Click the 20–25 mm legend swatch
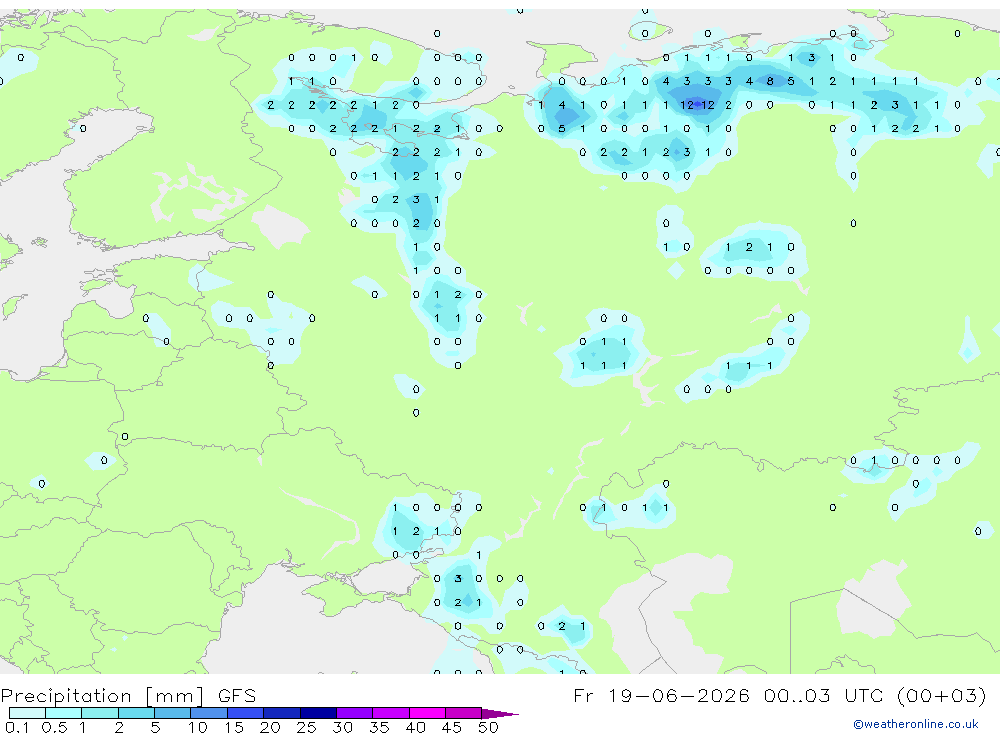 (282, 713)
